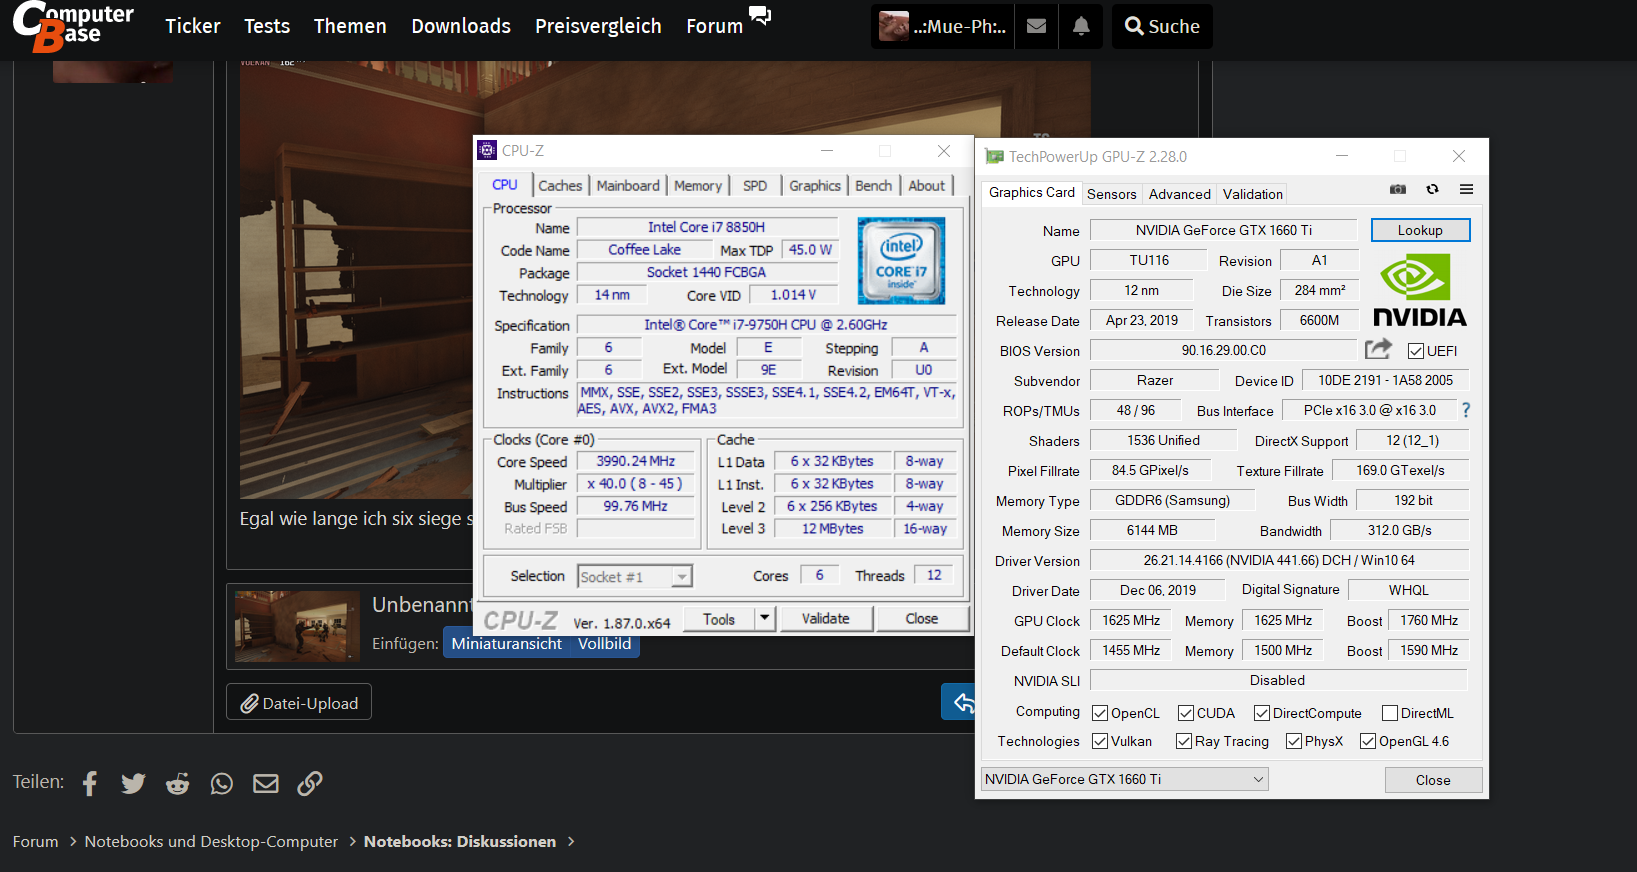Go to the Forum breadcrumb link
This screenshot has width=1637, height=872.
[x=35, y=841]
